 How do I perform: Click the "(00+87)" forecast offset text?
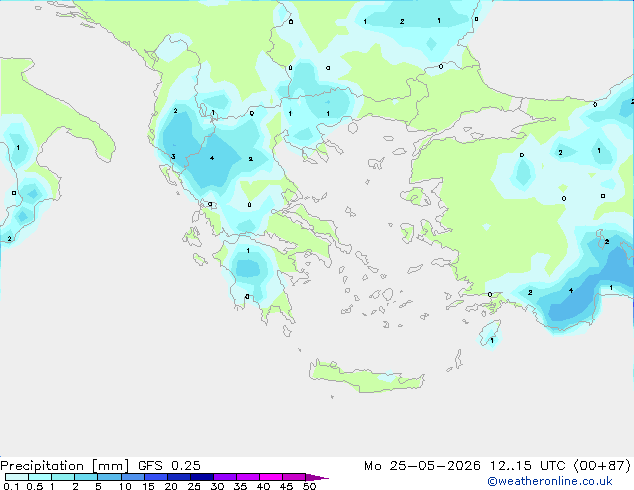(602, 466)
